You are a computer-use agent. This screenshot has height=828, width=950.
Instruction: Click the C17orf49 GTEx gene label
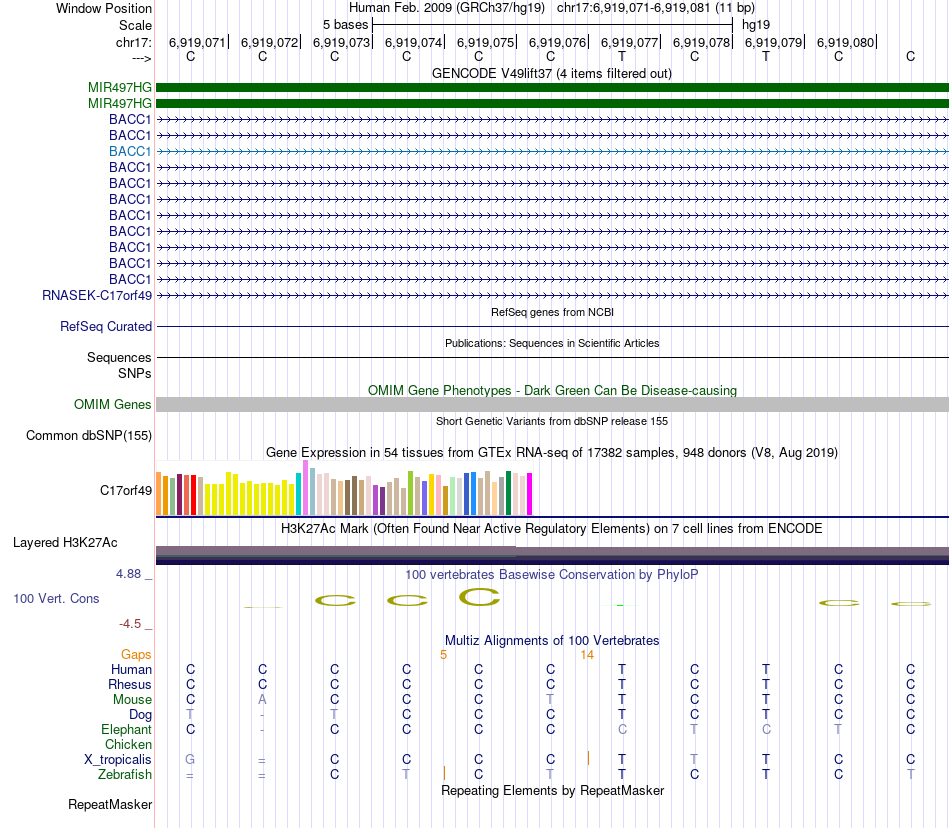[x=126, y=491]
